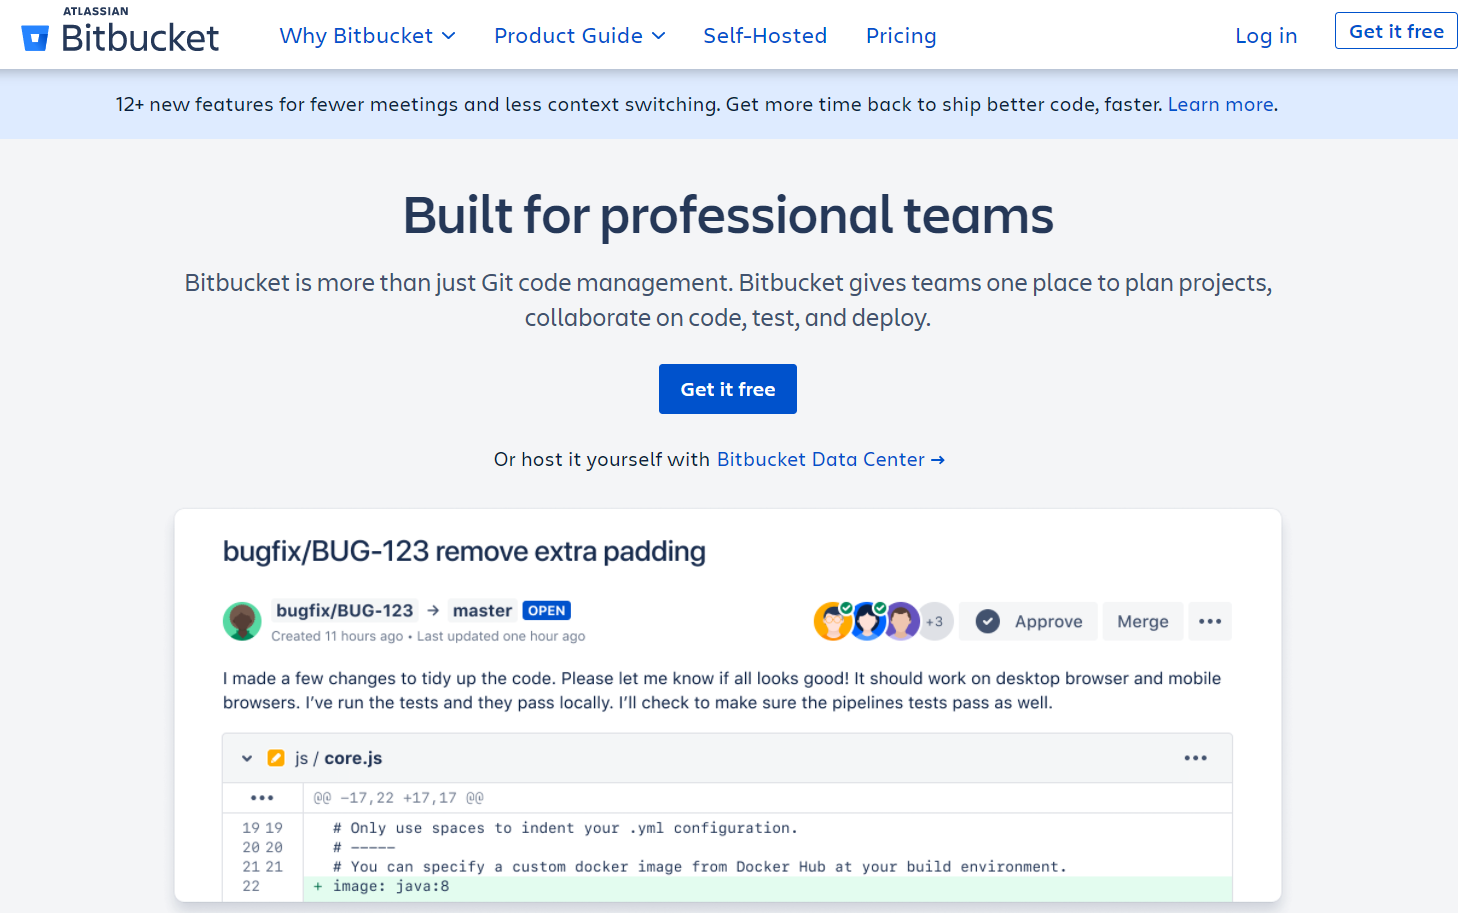Screen dimensions: 1458x913
Task: Click the comment line about custom docker image
Action: click(700, 867)
